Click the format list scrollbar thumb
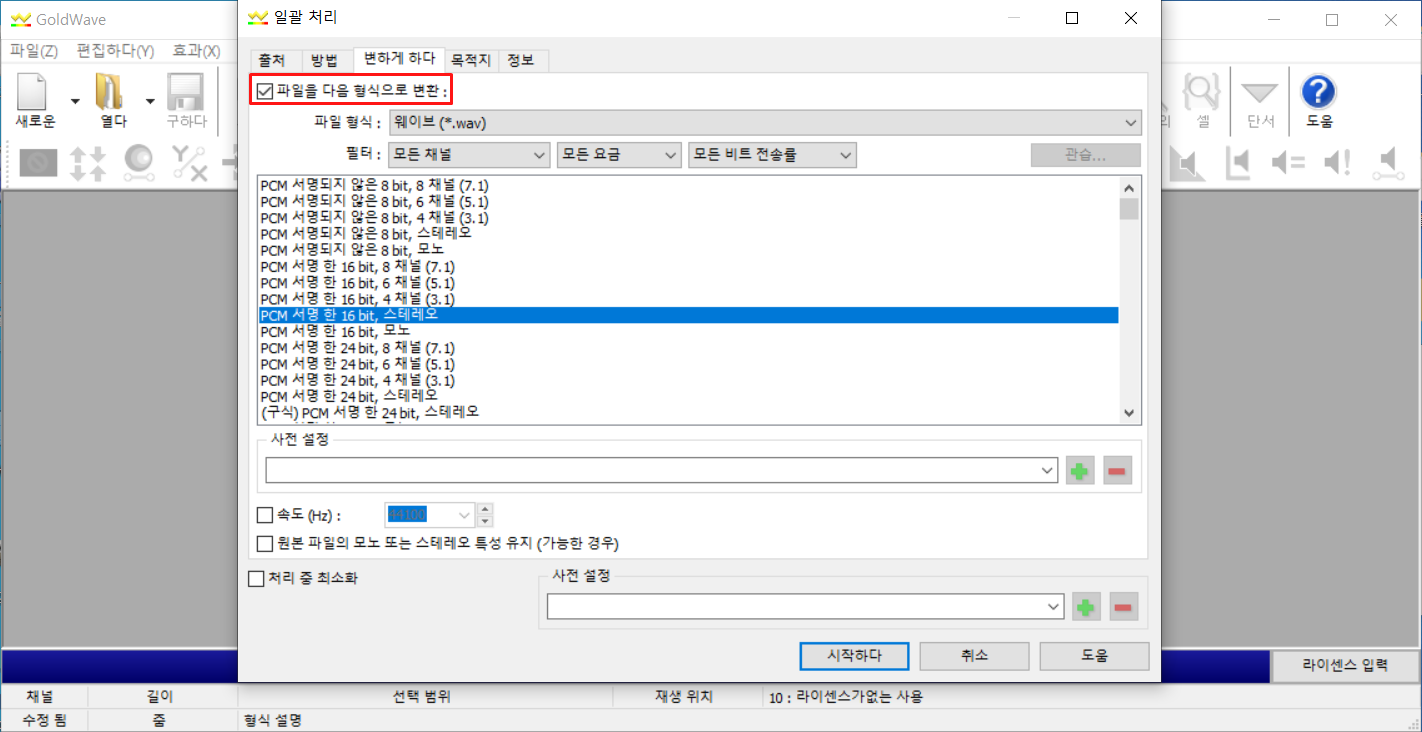The image size is (1422, 732). point(1129,208)
